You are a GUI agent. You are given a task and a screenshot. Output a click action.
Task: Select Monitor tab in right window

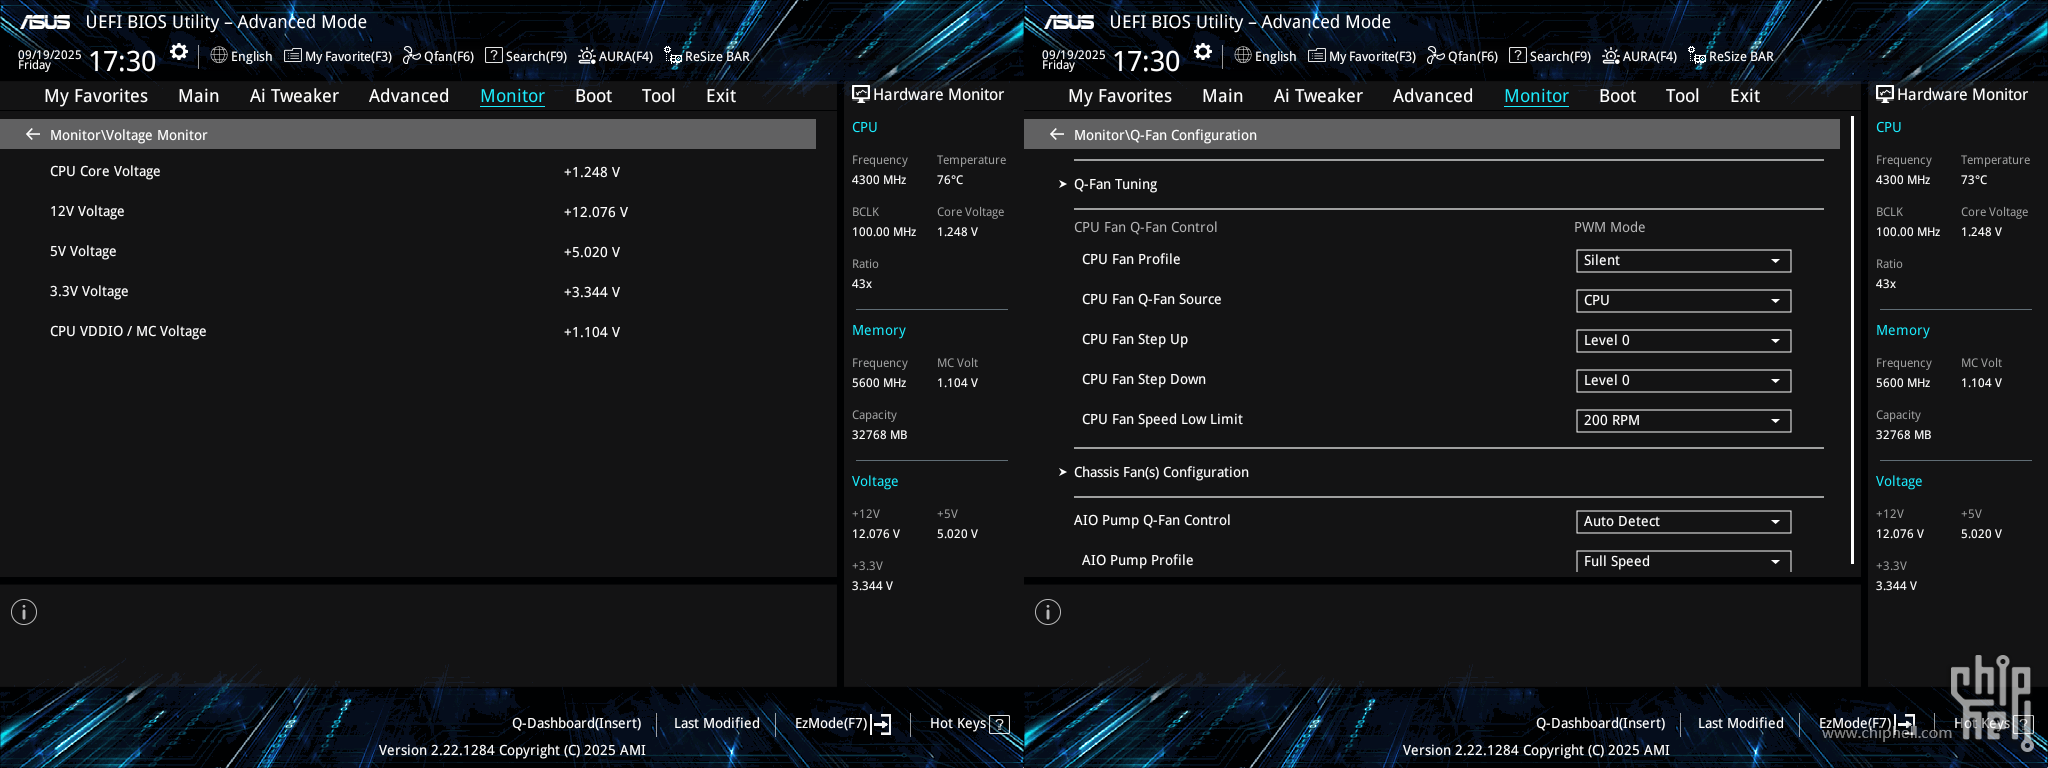[1536, 96]
